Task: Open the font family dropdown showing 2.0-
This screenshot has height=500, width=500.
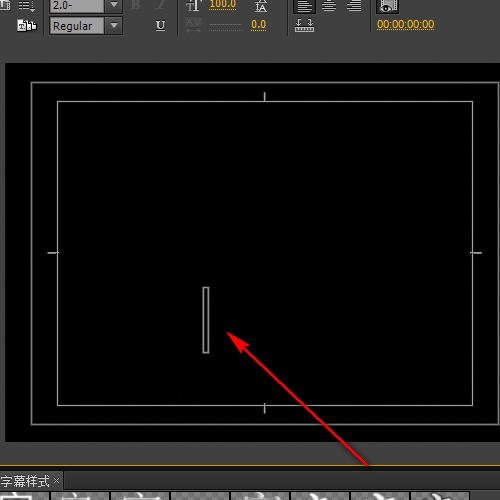Action: click(86, 6)
